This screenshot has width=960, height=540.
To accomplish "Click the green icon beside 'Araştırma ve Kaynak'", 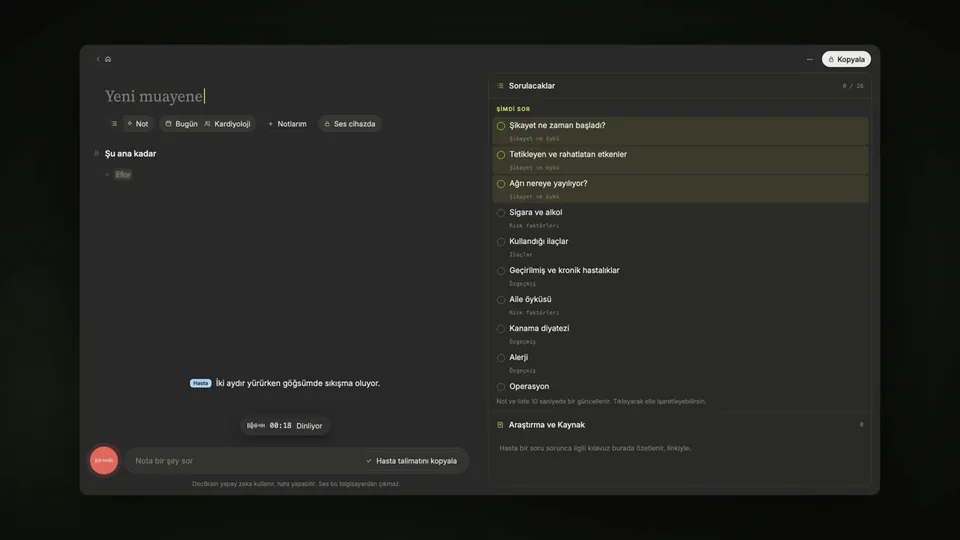I will pos(500,425).
